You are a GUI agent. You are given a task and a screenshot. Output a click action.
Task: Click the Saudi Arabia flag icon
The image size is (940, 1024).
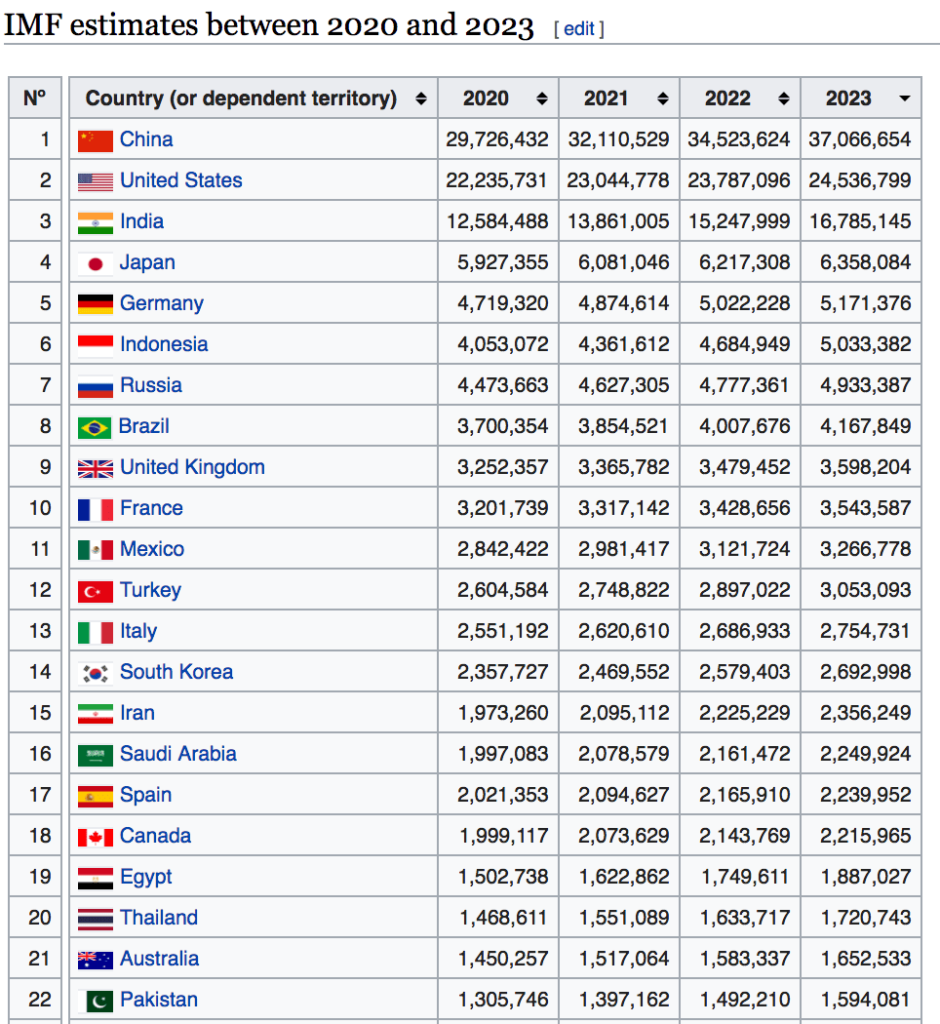(95, 756)
